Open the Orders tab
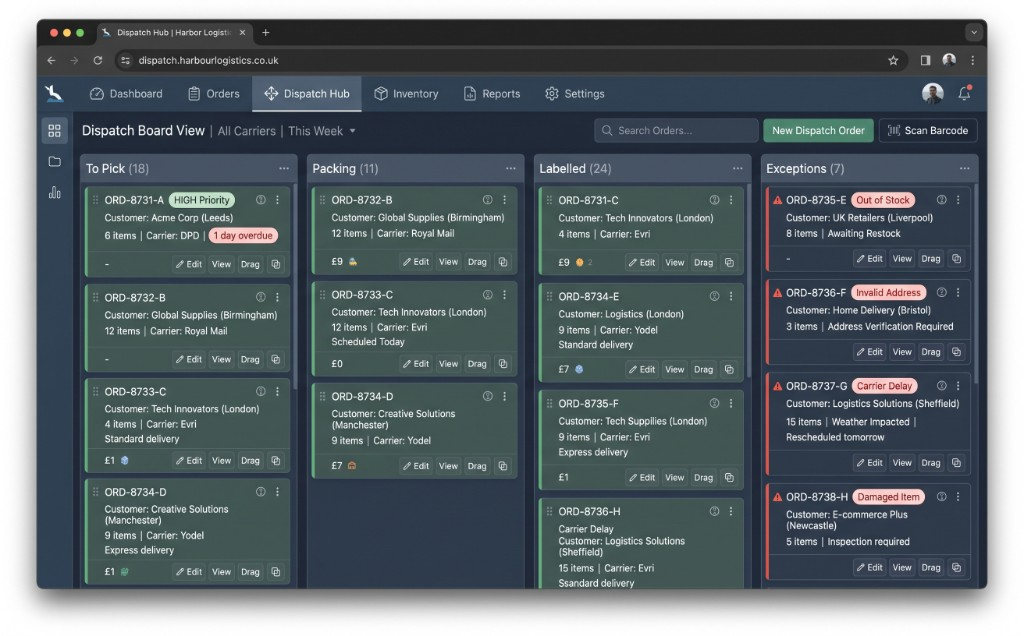Image resolution: width=1024 pixels, height=636 pixels. pyautogui.click(x=214, y=93)
